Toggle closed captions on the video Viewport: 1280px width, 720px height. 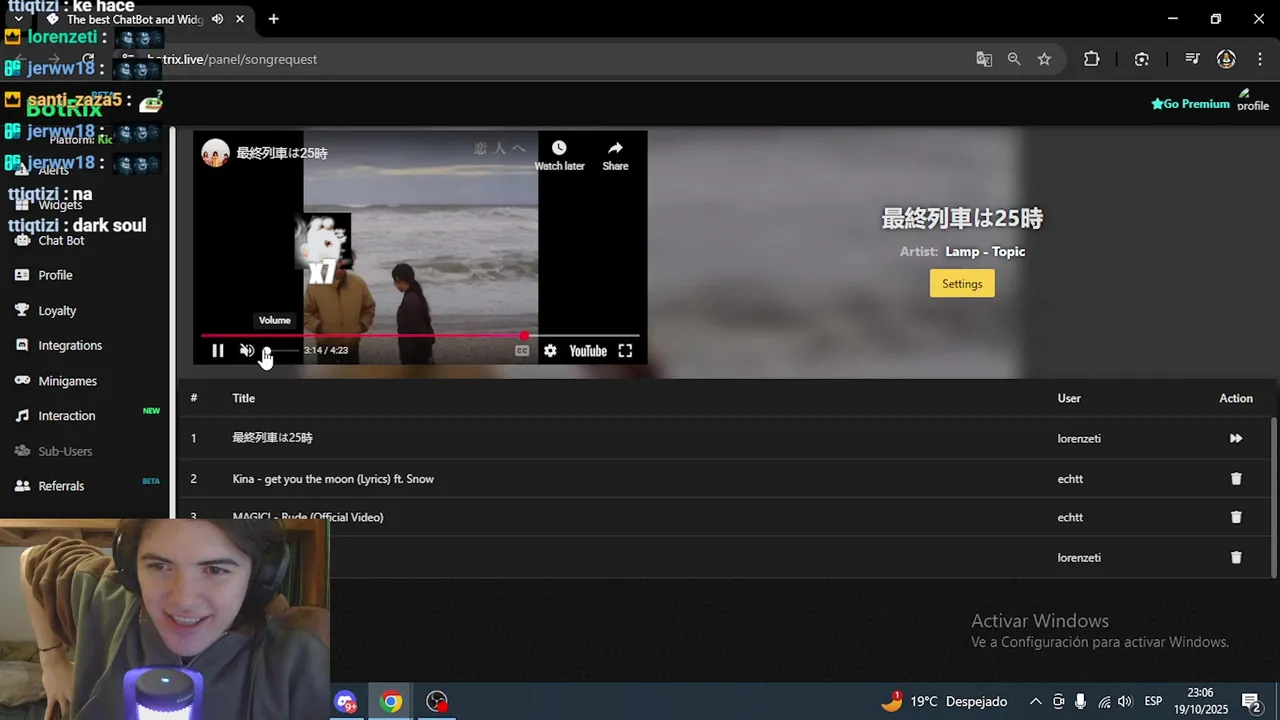522,351
